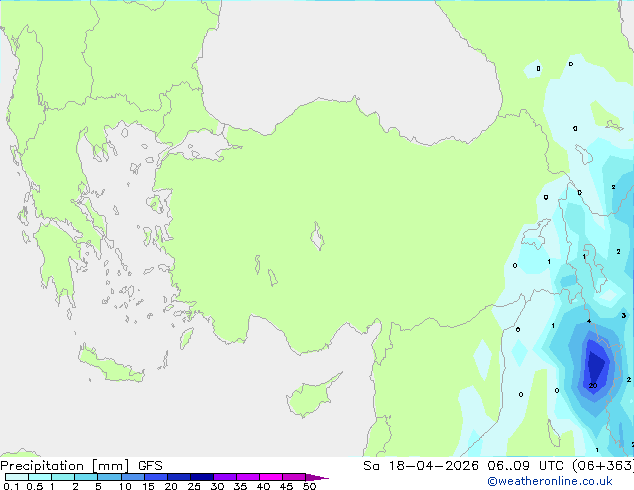Click the 06..09 UTC time range text

[x=525, y=465]
